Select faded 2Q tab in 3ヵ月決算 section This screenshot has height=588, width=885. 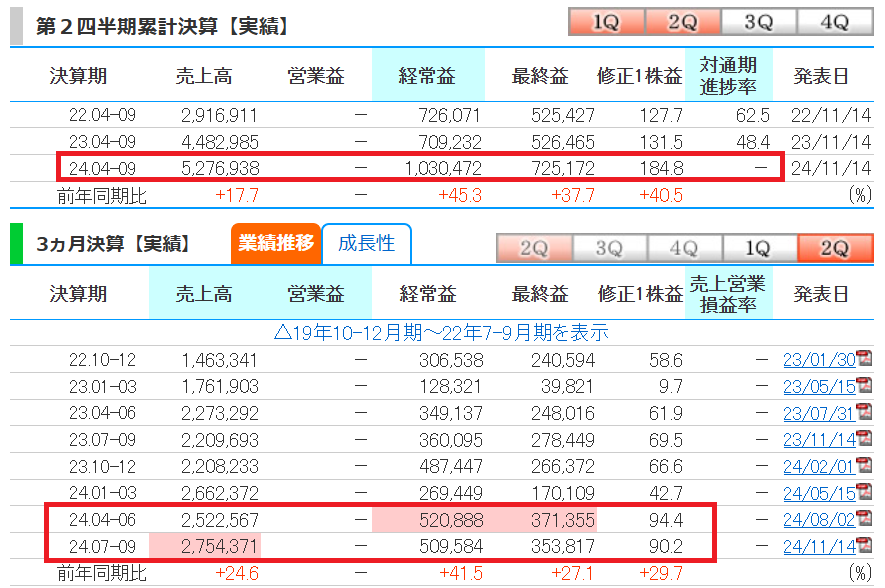(534, 248)
